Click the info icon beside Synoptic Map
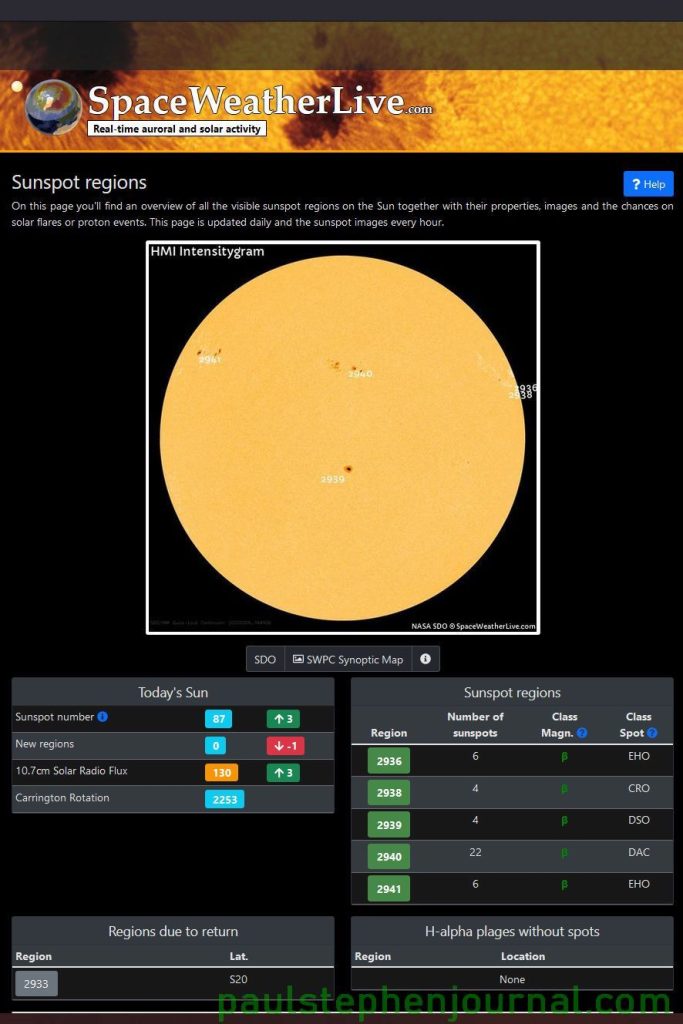 426,659
